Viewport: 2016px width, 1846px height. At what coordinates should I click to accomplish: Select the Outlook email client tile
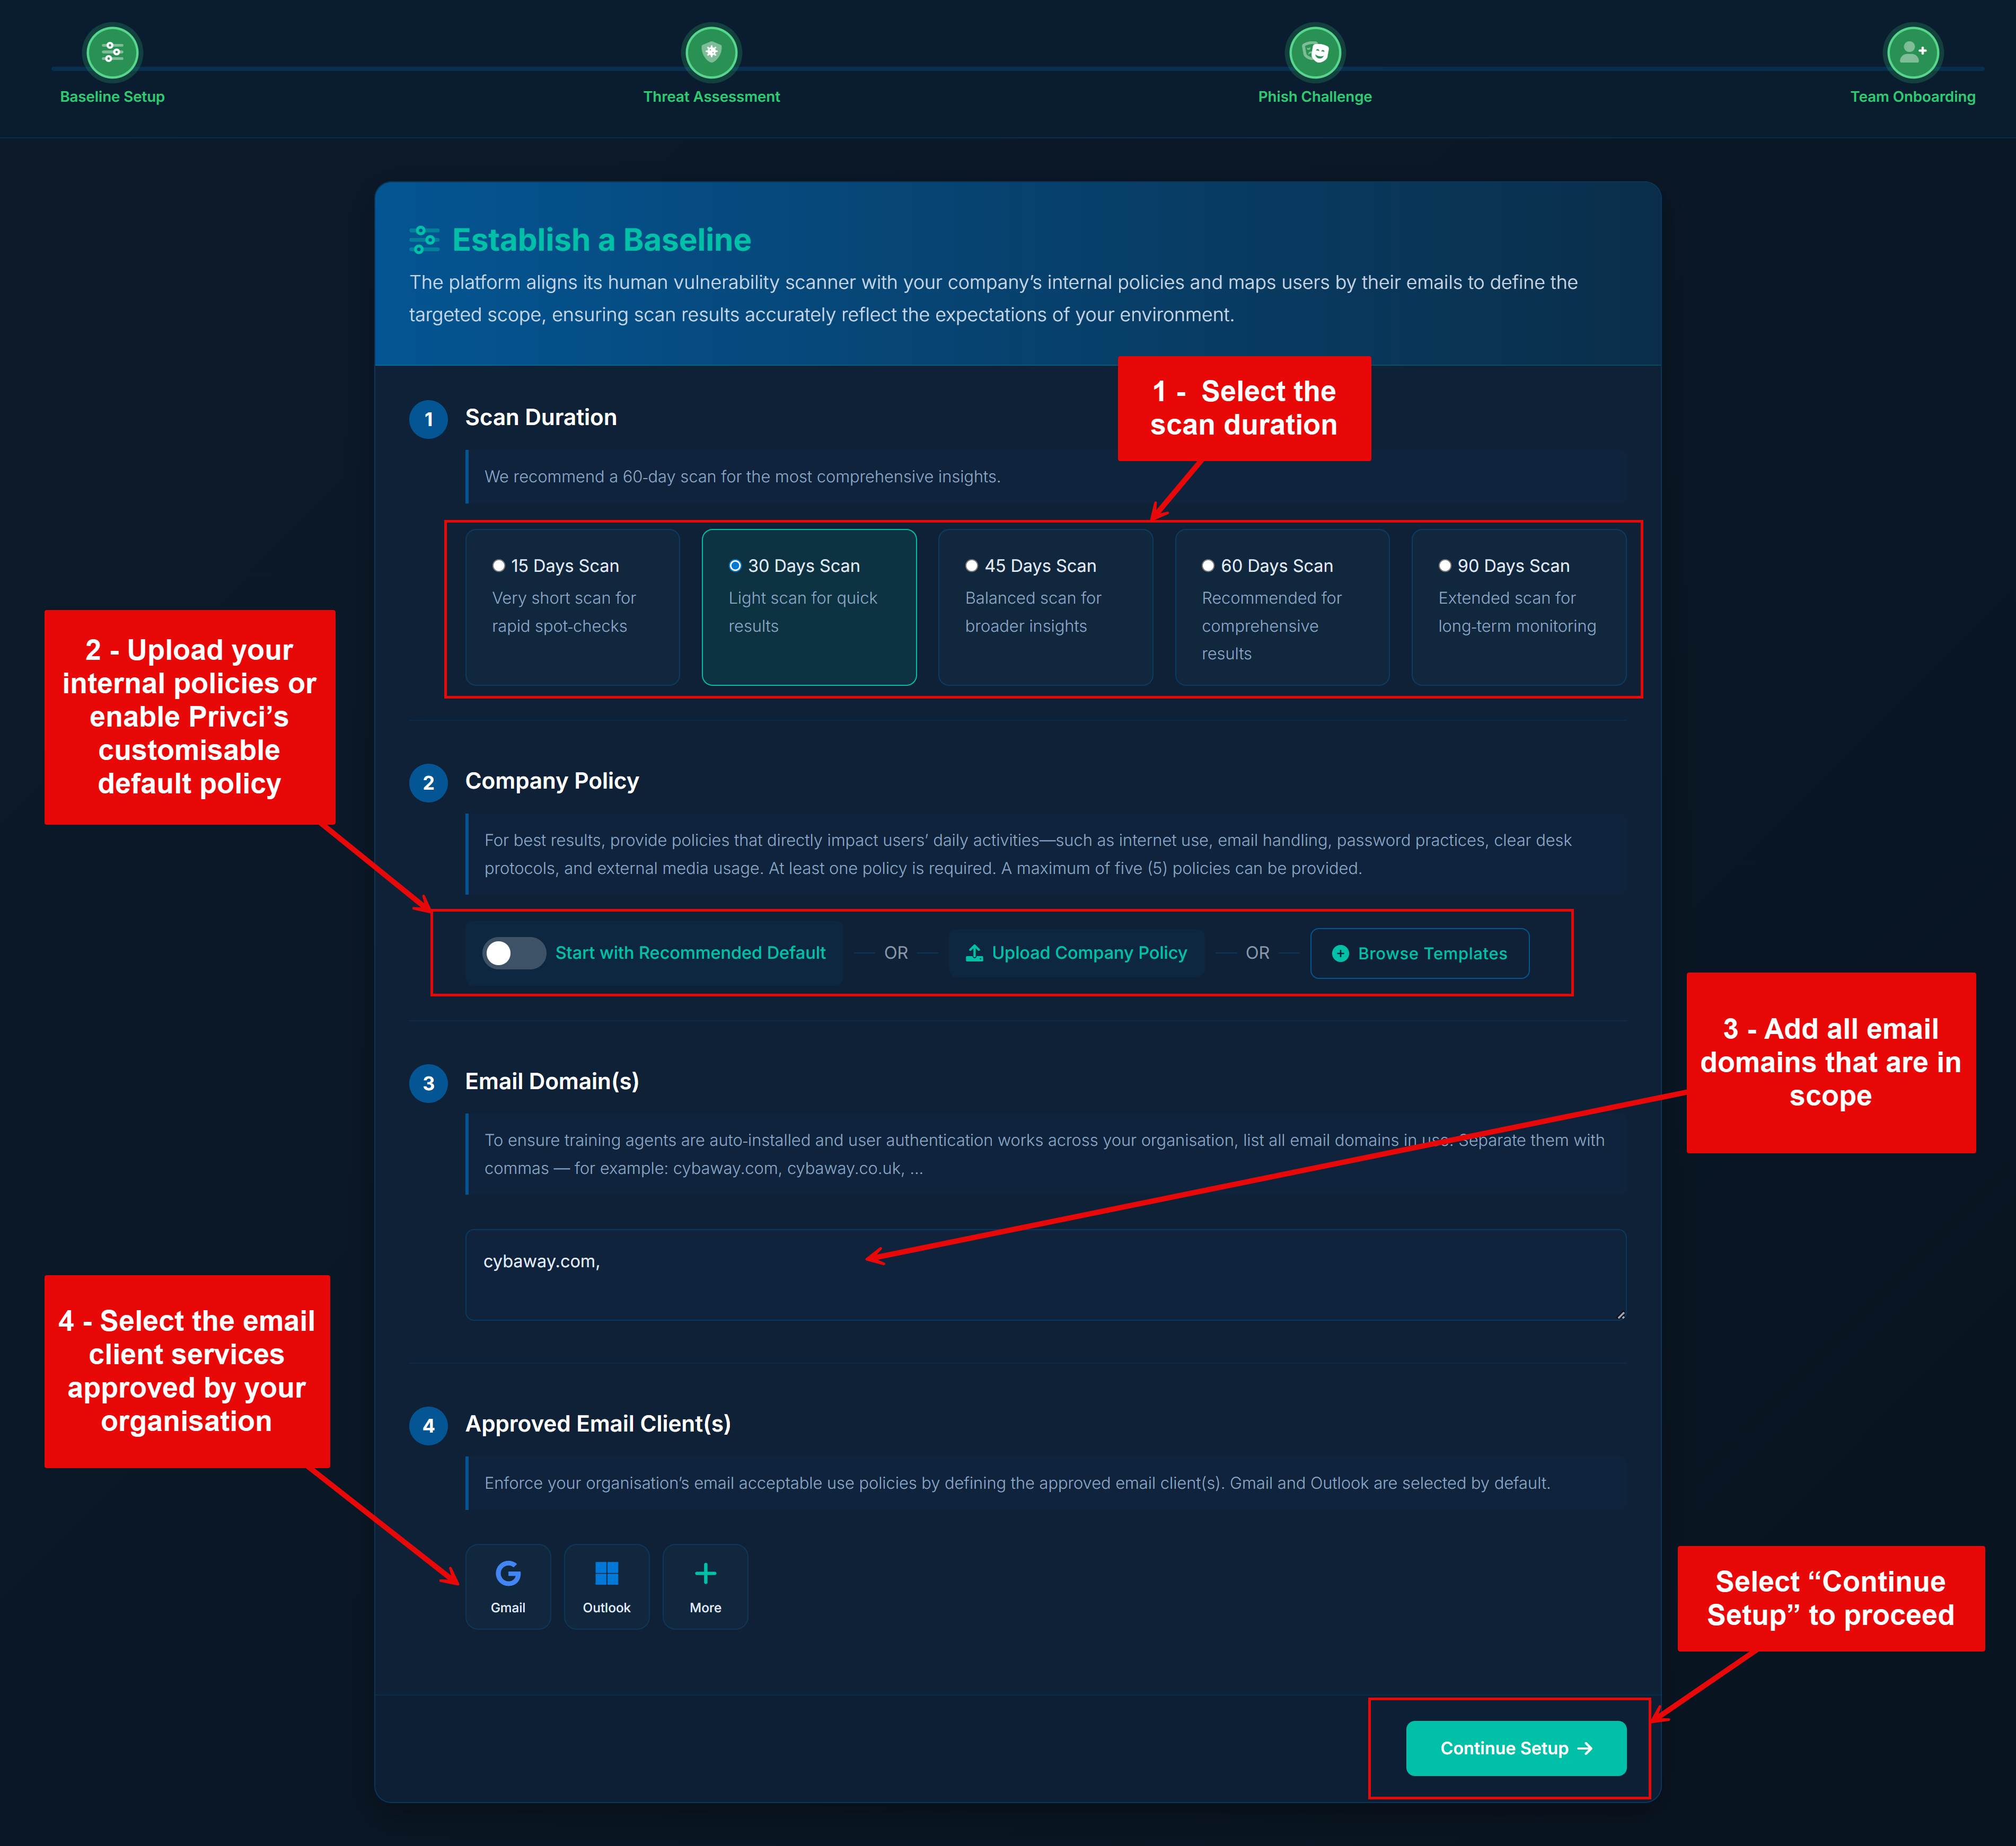tap(606, 1586)
